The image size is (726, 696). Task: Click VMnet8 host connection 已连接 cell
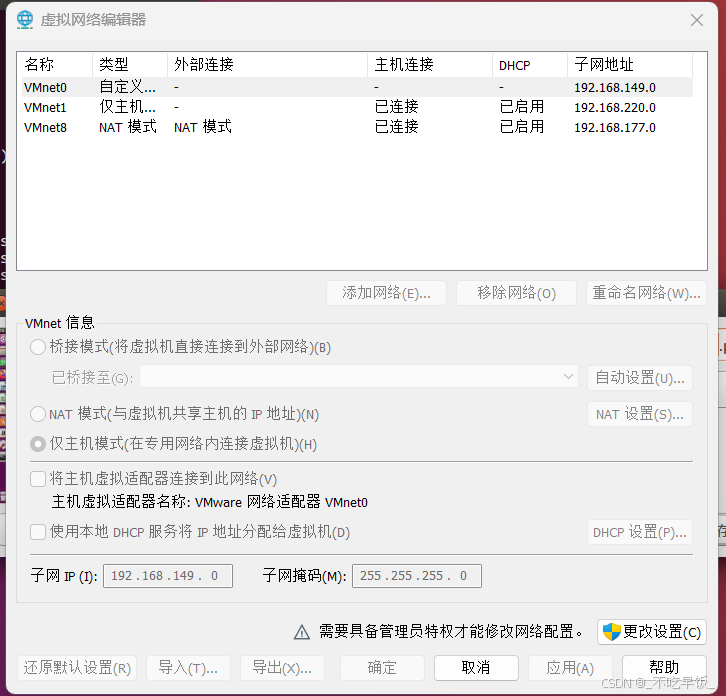[396, 127]
